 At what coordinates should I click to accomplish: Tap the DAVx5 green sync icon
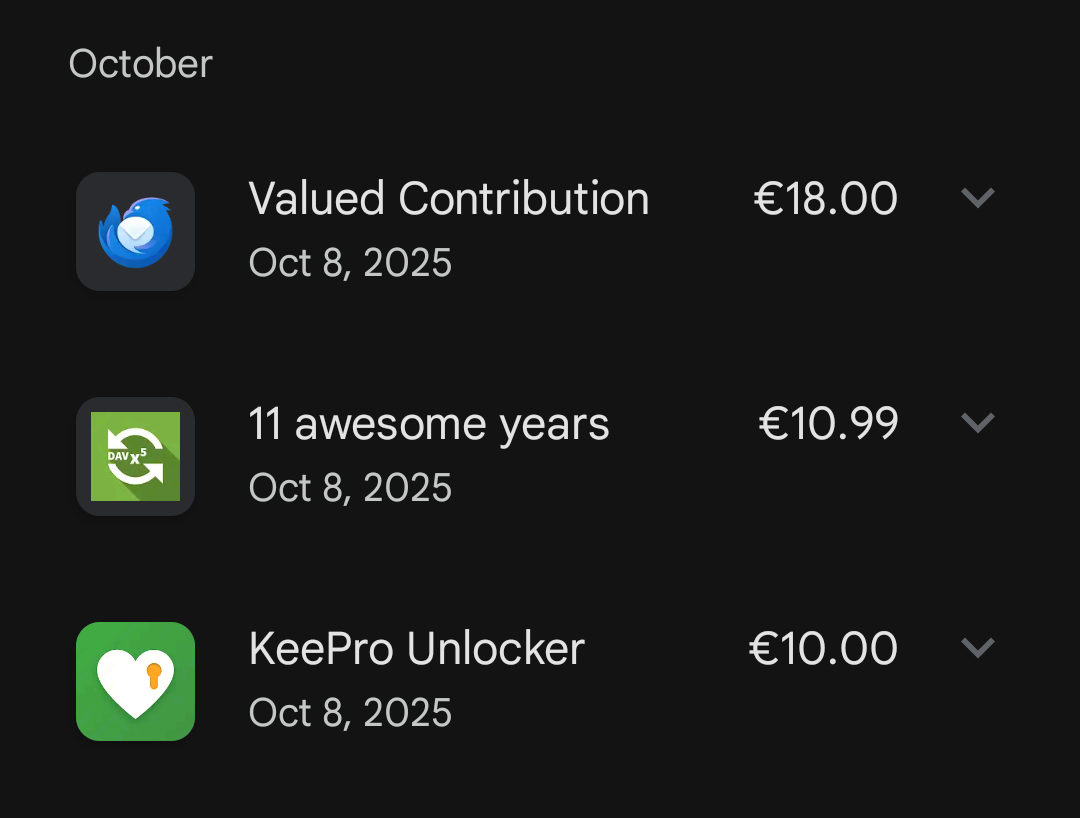tap(135, 456)
